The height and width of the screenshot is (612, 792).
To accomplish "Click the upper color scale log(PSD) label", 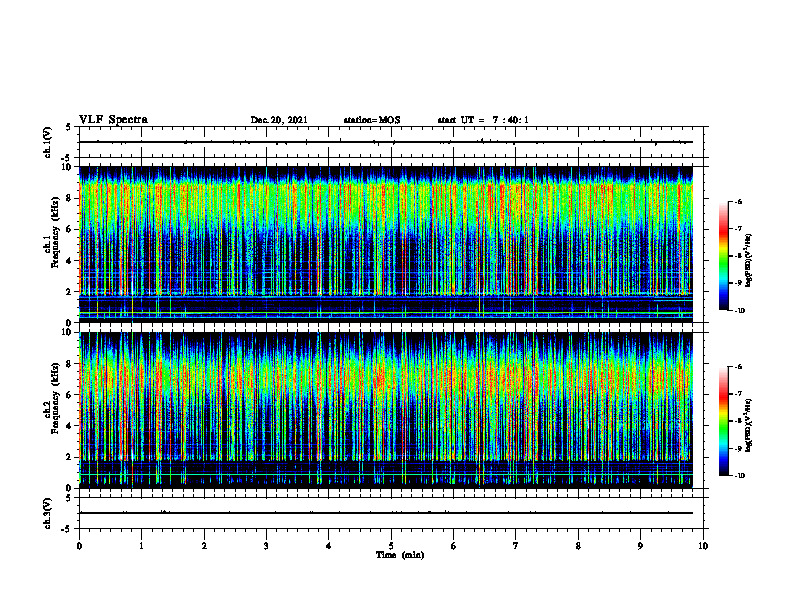I will pyautogui.click(x=749, y=260).
